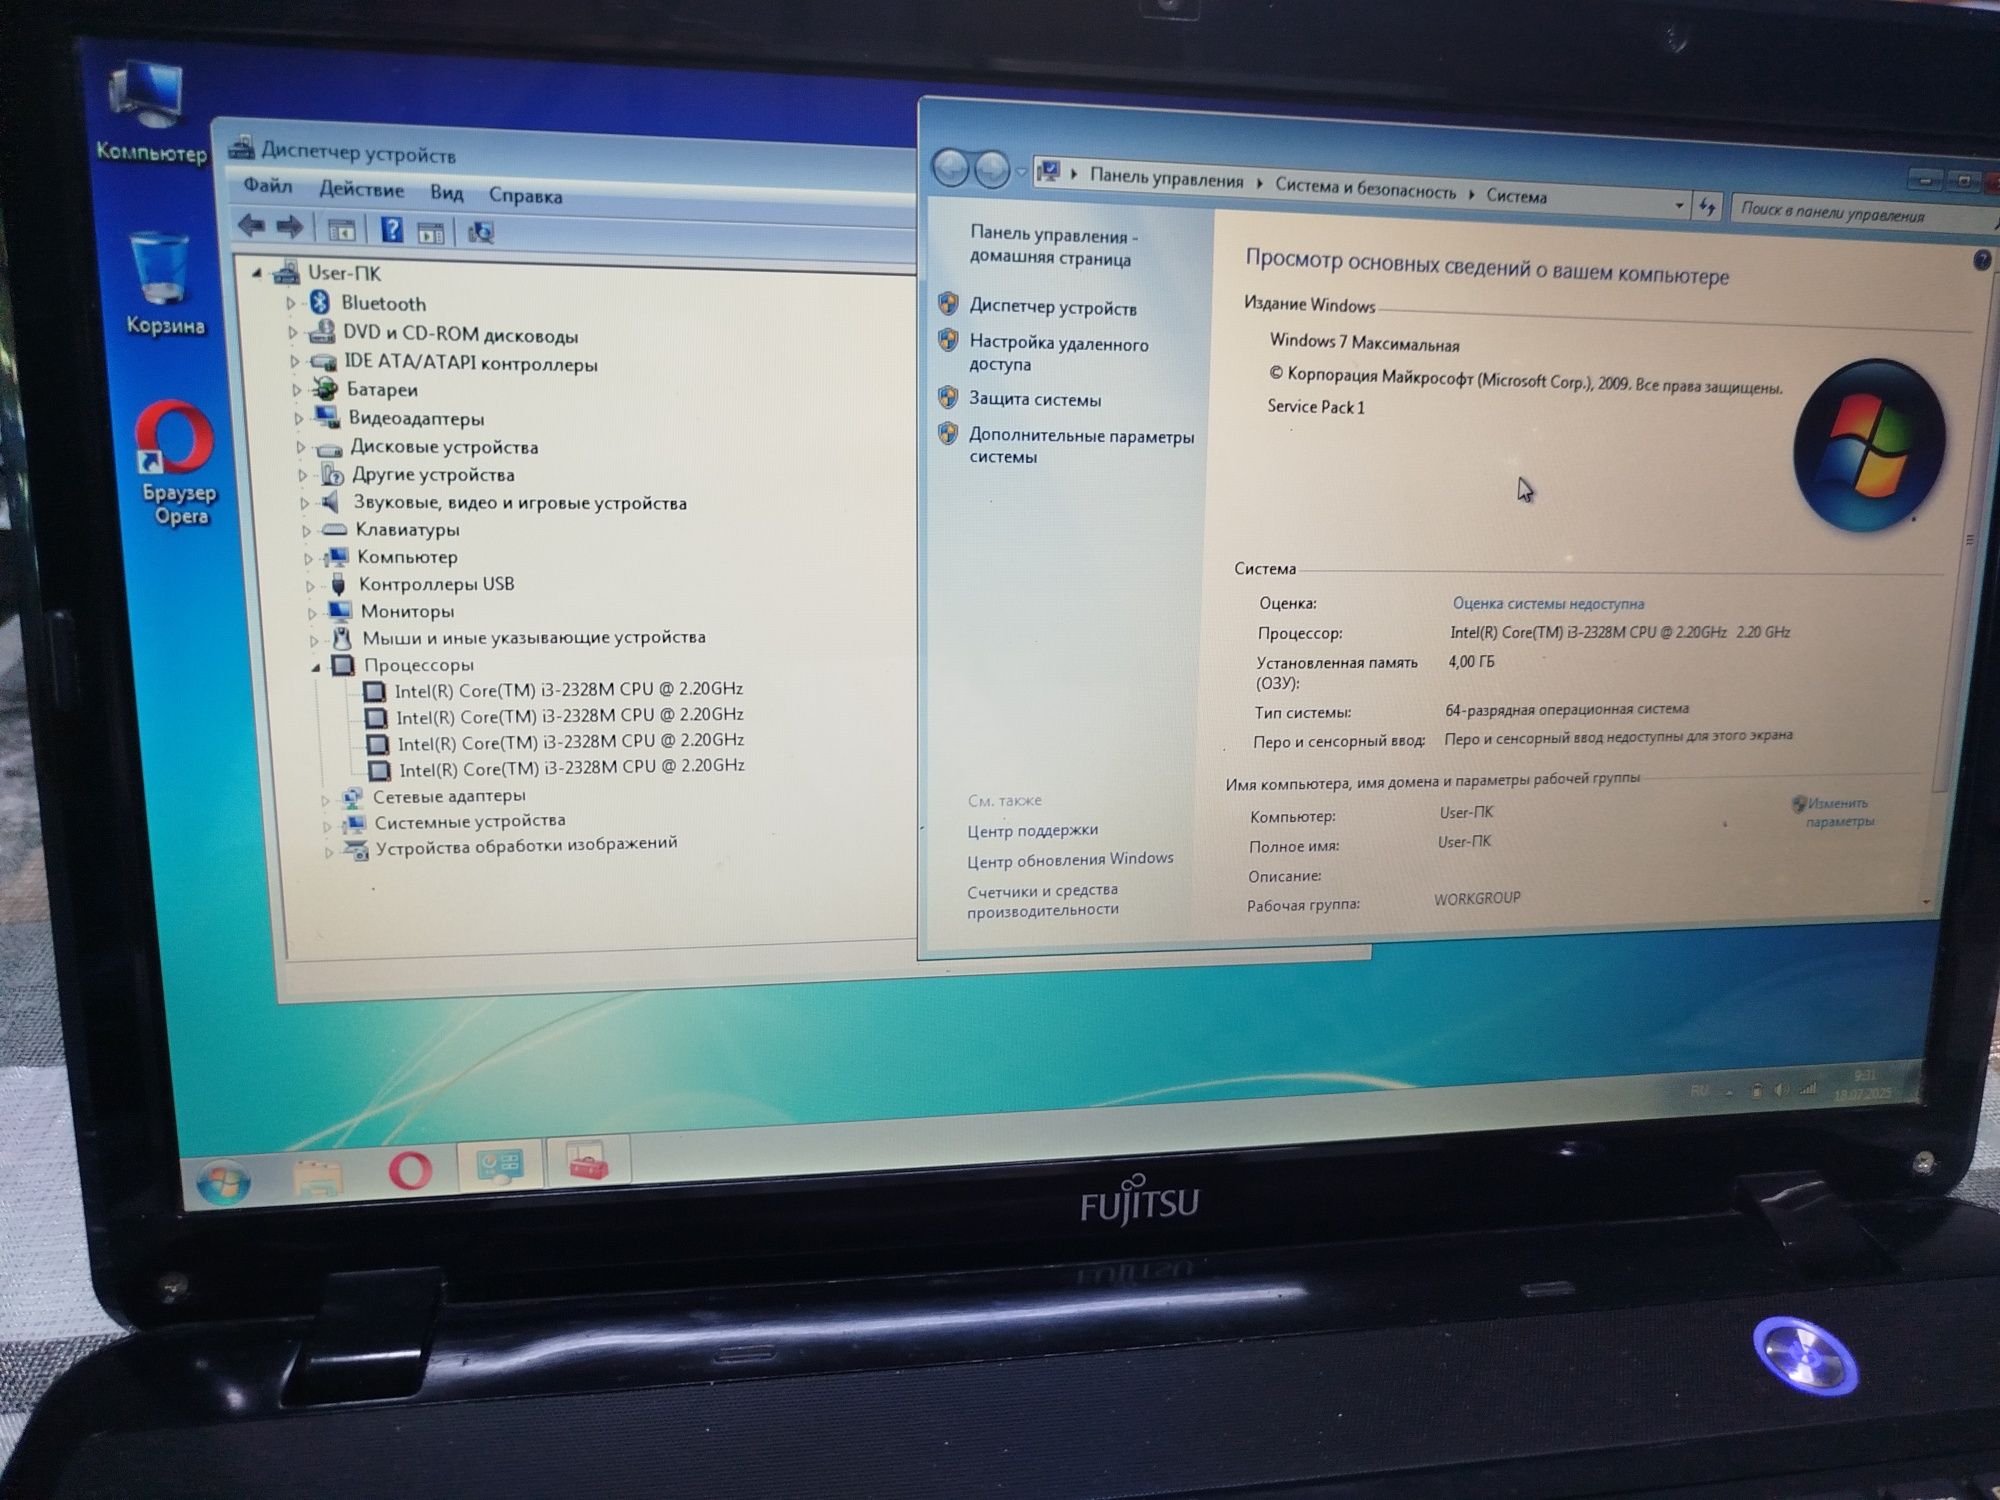Expand DVD и CD-ROM дисководы node
Screen dimensions: 2000x1500
pyautogui.click(x=292, y=332)
